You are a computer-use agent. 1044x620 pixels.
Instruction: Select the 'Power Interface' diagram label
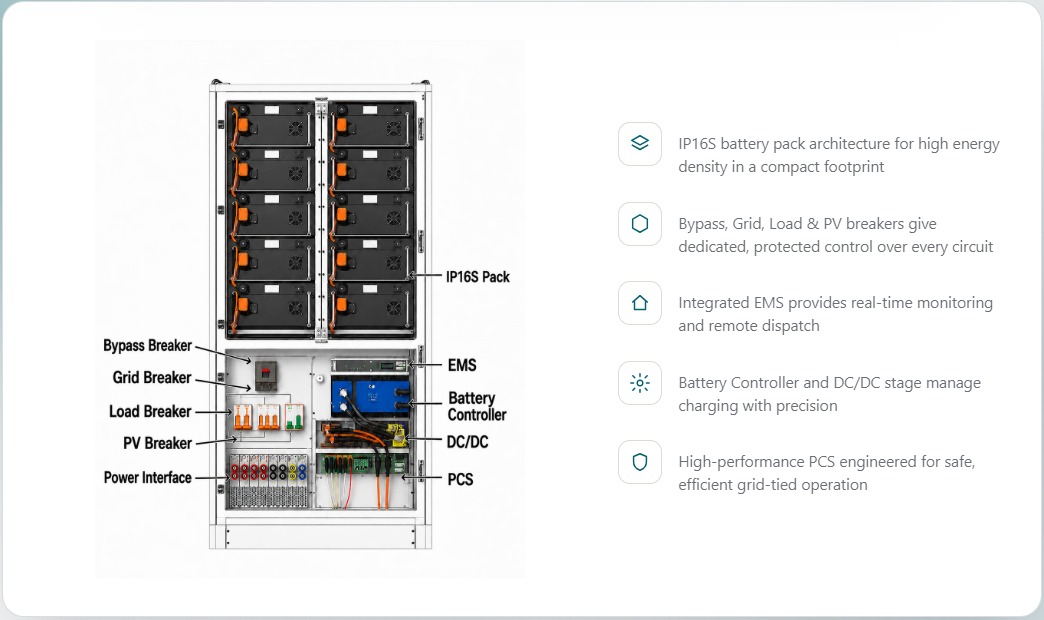[147, 477]
